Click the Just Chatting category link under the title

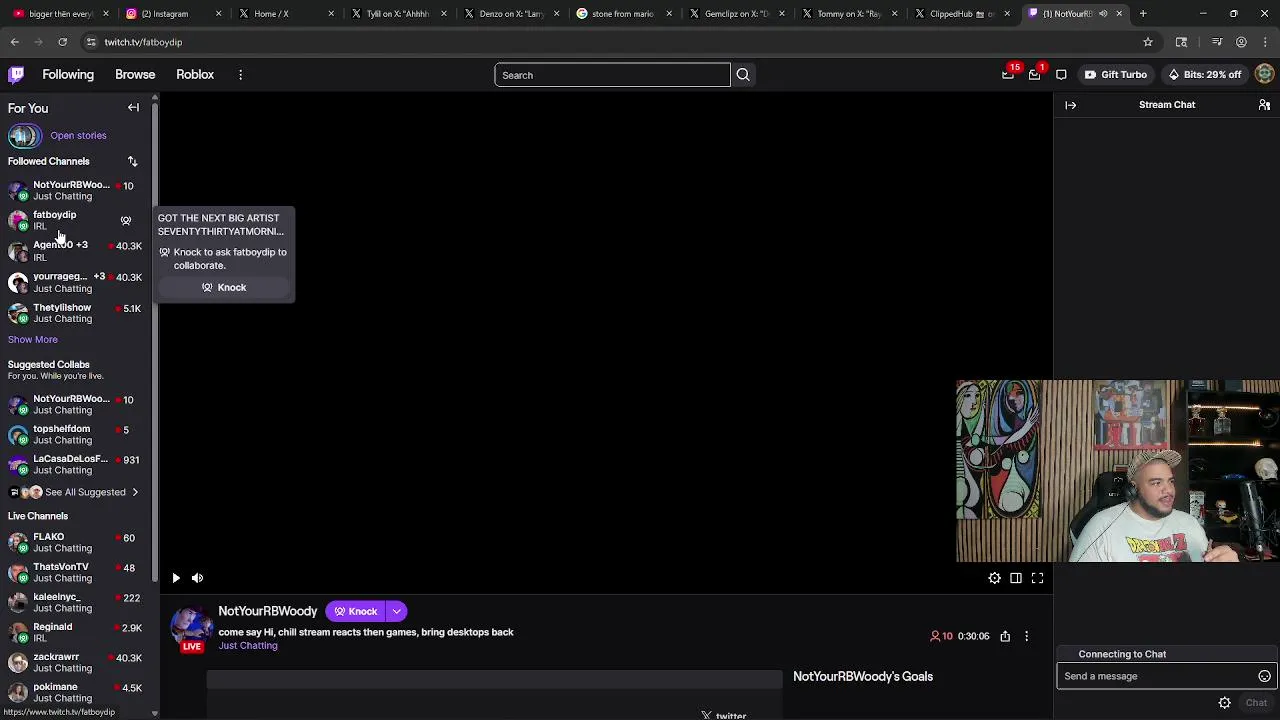248,646
